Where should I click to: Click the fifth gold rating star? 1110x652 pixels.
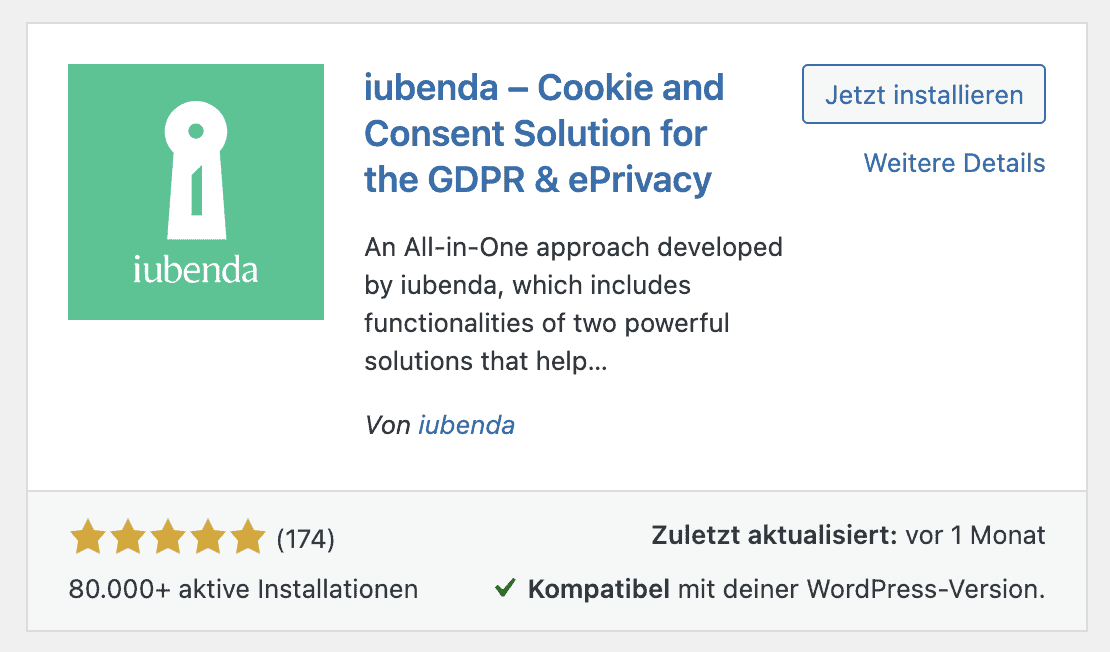point(247,536)
